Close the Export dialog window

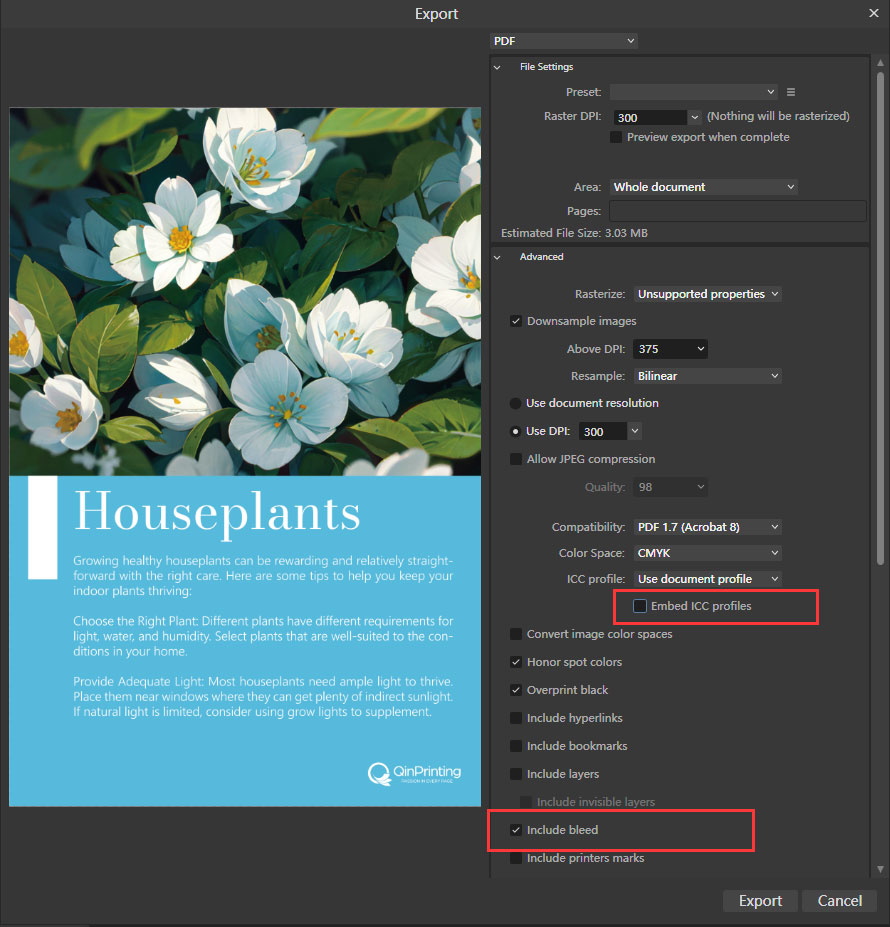coord(873,13)
